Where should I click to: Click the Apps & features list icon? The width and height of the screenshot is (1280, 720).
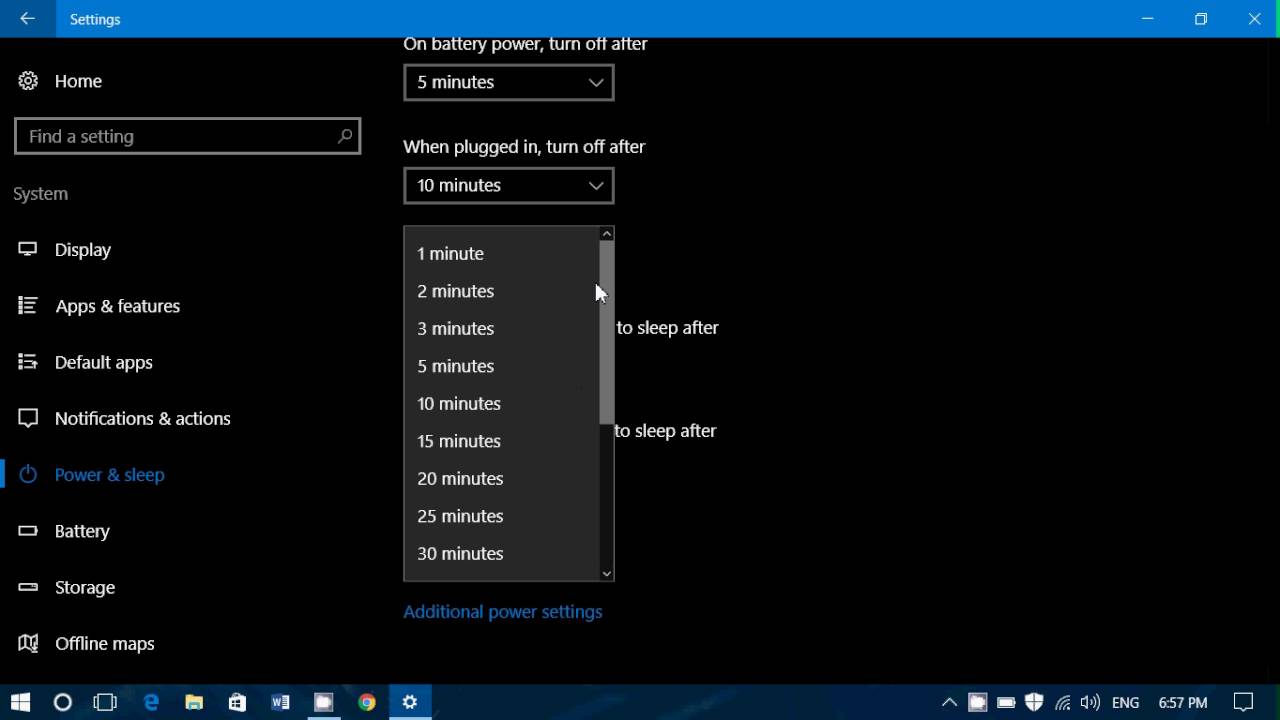click(28, 305)
